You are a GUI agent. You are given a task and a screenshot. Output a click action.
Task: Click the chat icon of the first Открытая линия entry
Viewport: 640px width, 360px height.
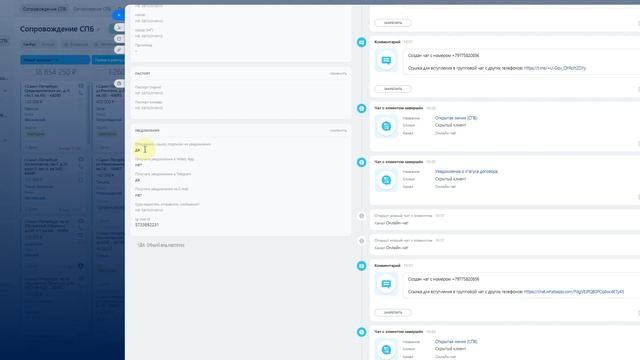[x=386, y=126]
